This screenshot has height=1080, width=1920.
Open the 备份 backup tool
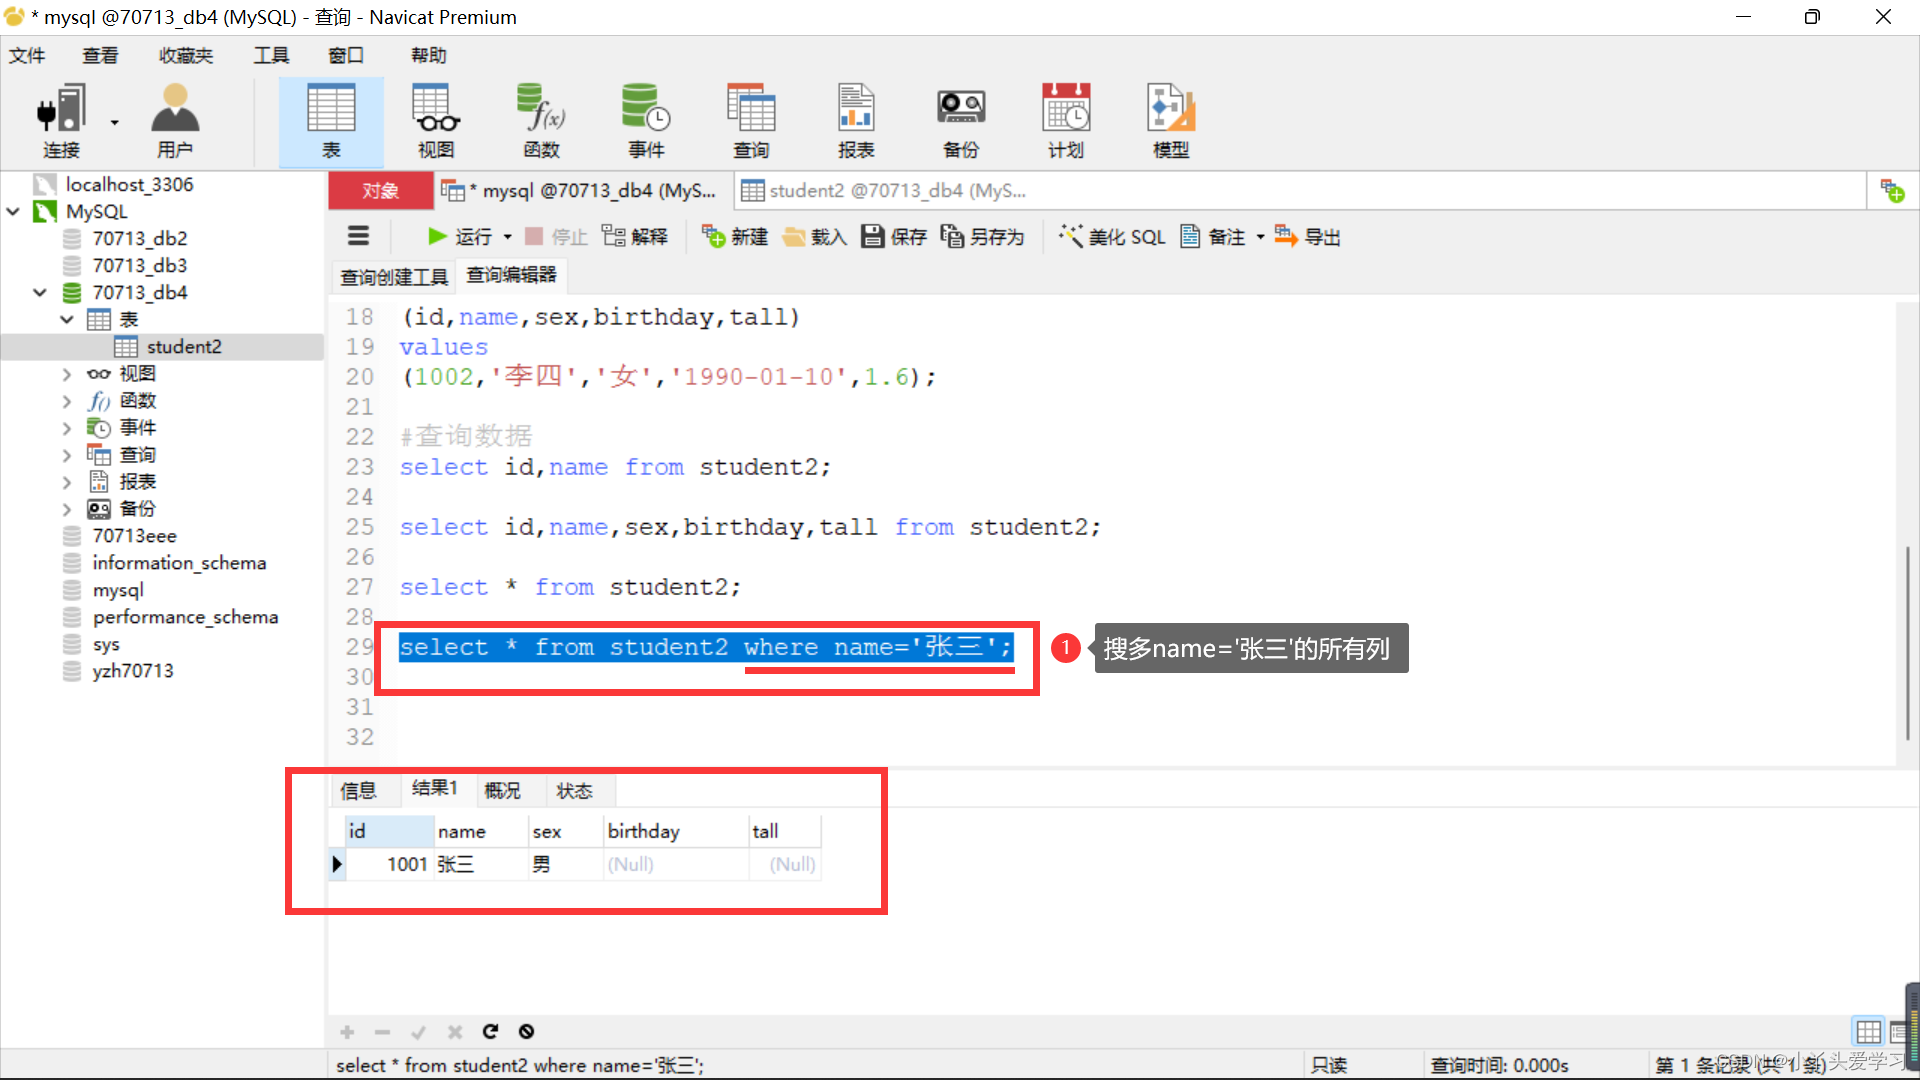tap(961, 121)
